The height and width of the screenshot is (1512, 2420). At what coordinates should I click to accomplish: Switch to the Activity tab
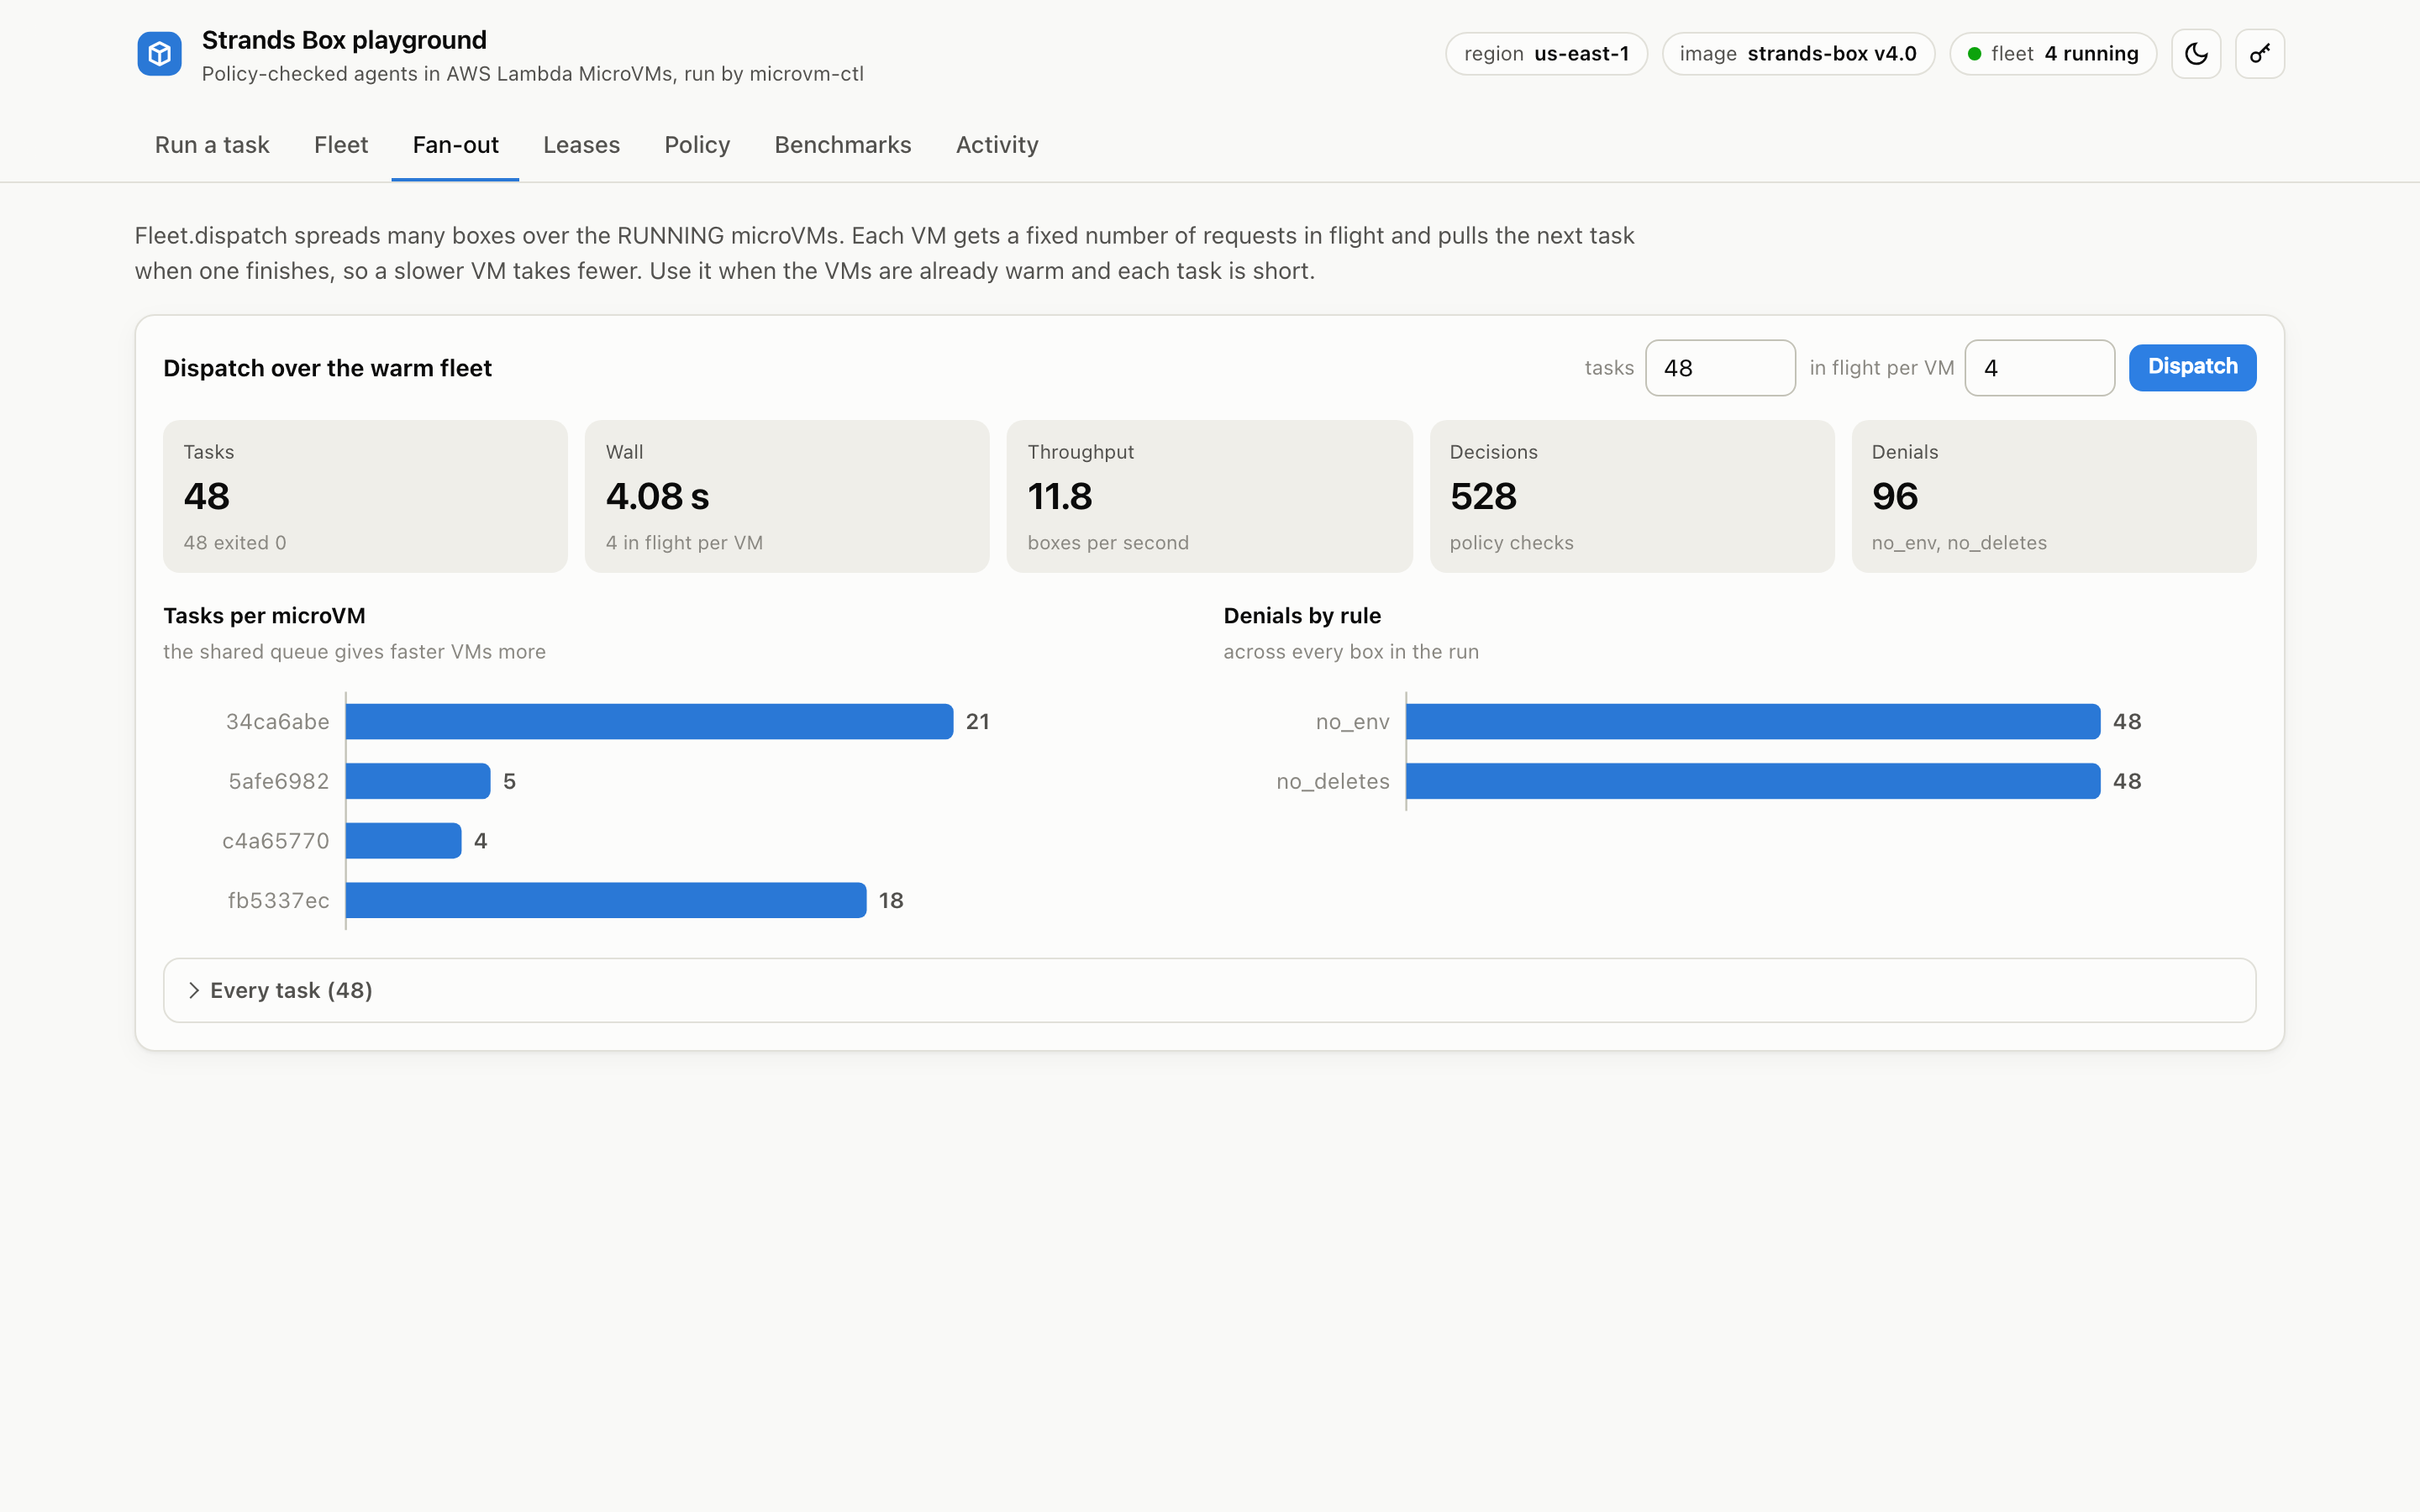click(x=997, y=145)
